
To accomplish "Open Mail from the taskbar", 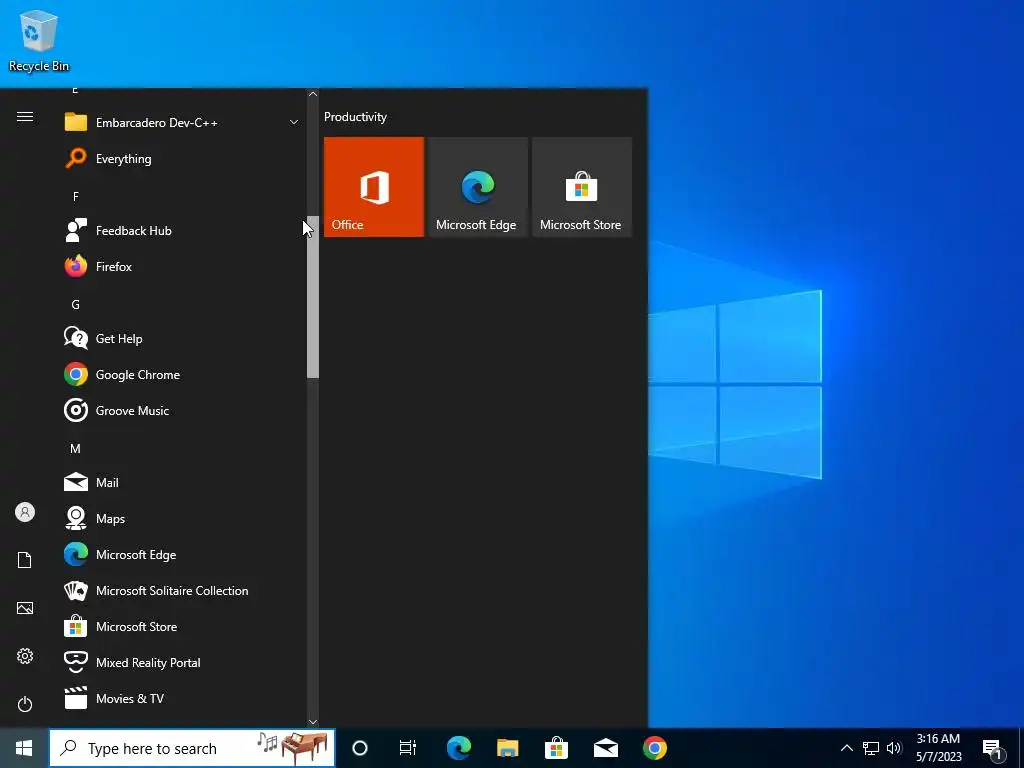I will point(605,748).
